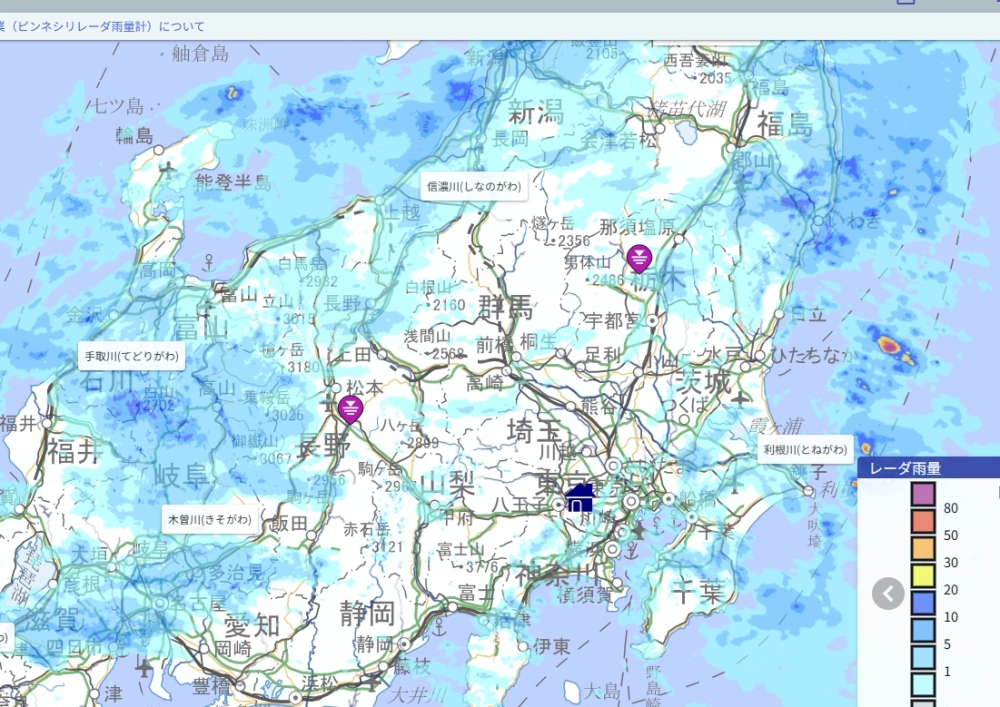The height and width of the screenshot is (707, 1000).
Task: Click the 信濃川(しなのがわ) river label
Action: click(x=473, y=187)
